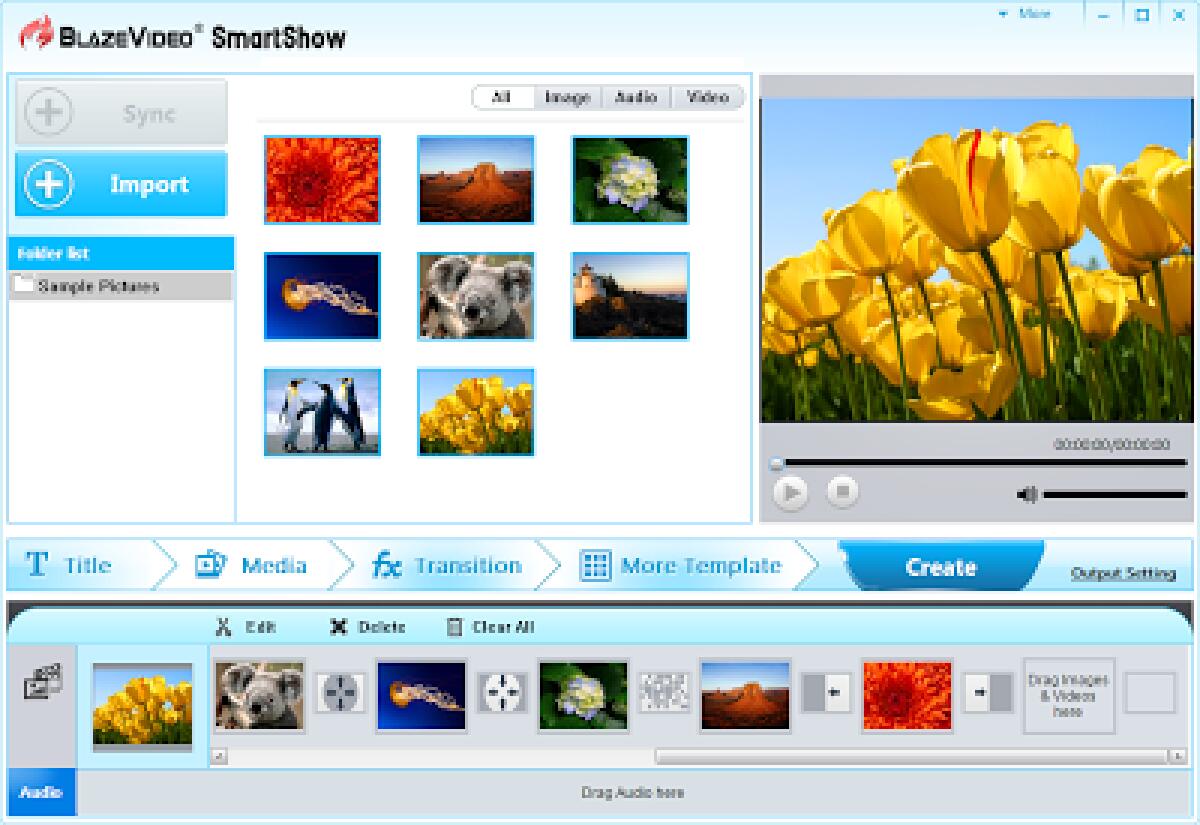Click the BlazeVideo flame logo
The width and height of the screenshot is (1200, 825).
[x=35, y=33]
